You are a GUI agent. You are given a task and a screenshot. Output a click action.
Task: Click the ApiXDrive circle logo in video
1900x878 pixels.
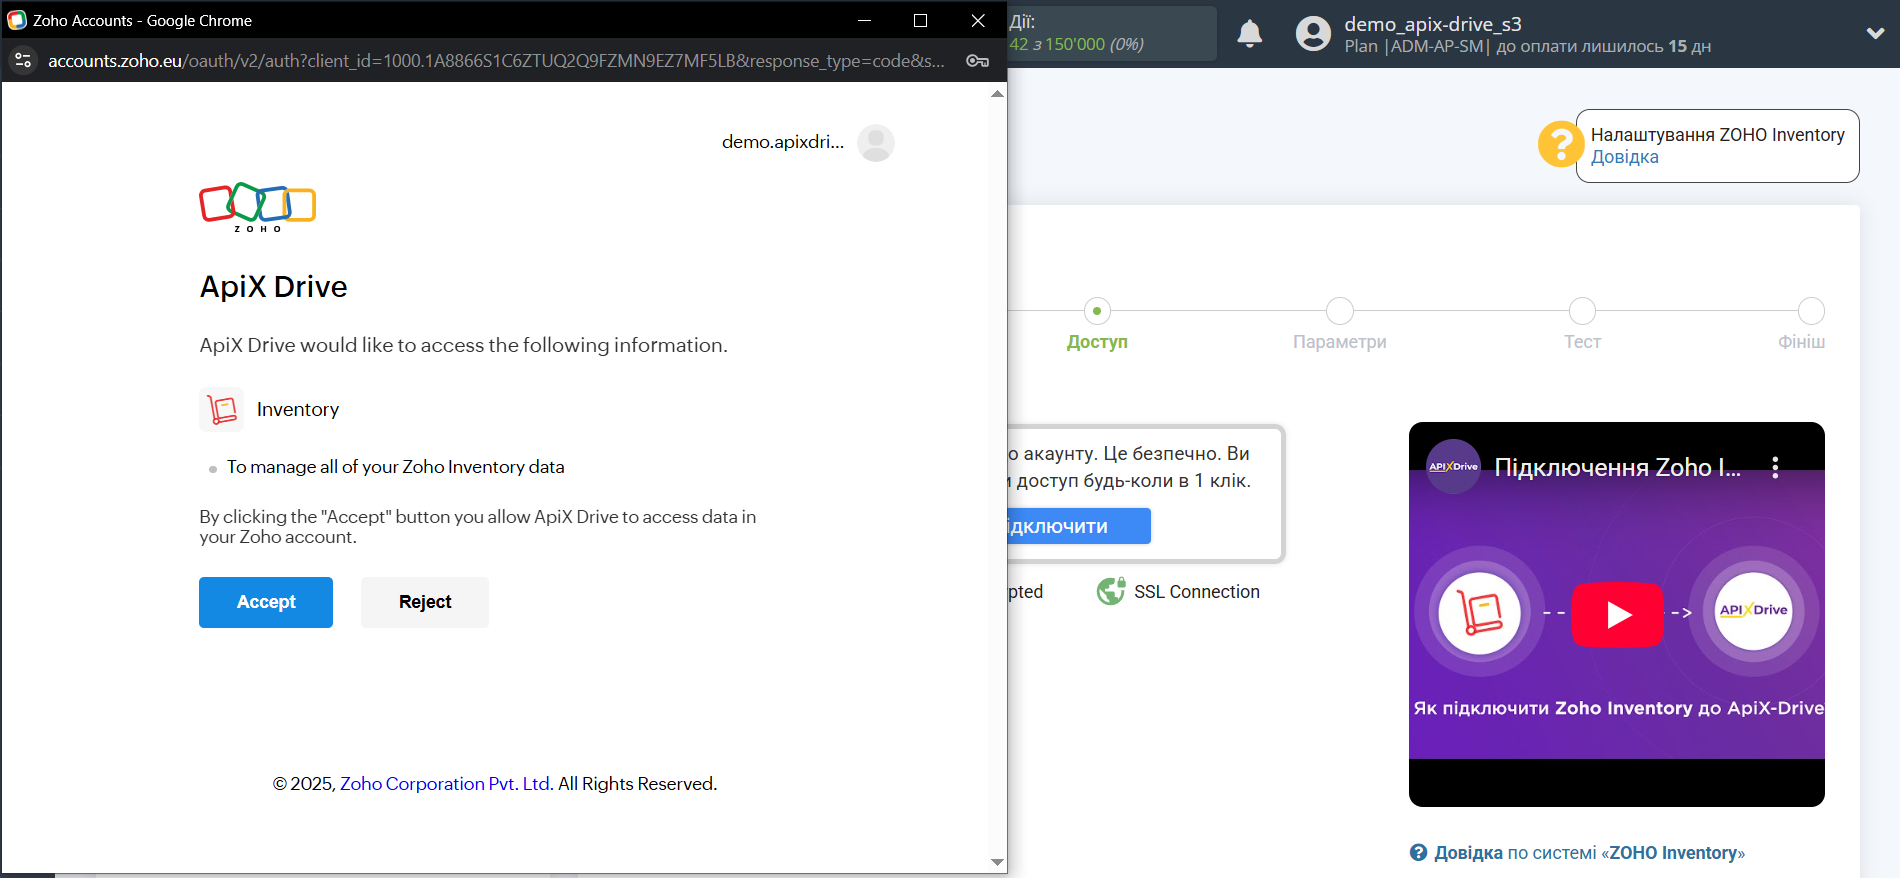pyautogui.click(x=1754, y=611)
